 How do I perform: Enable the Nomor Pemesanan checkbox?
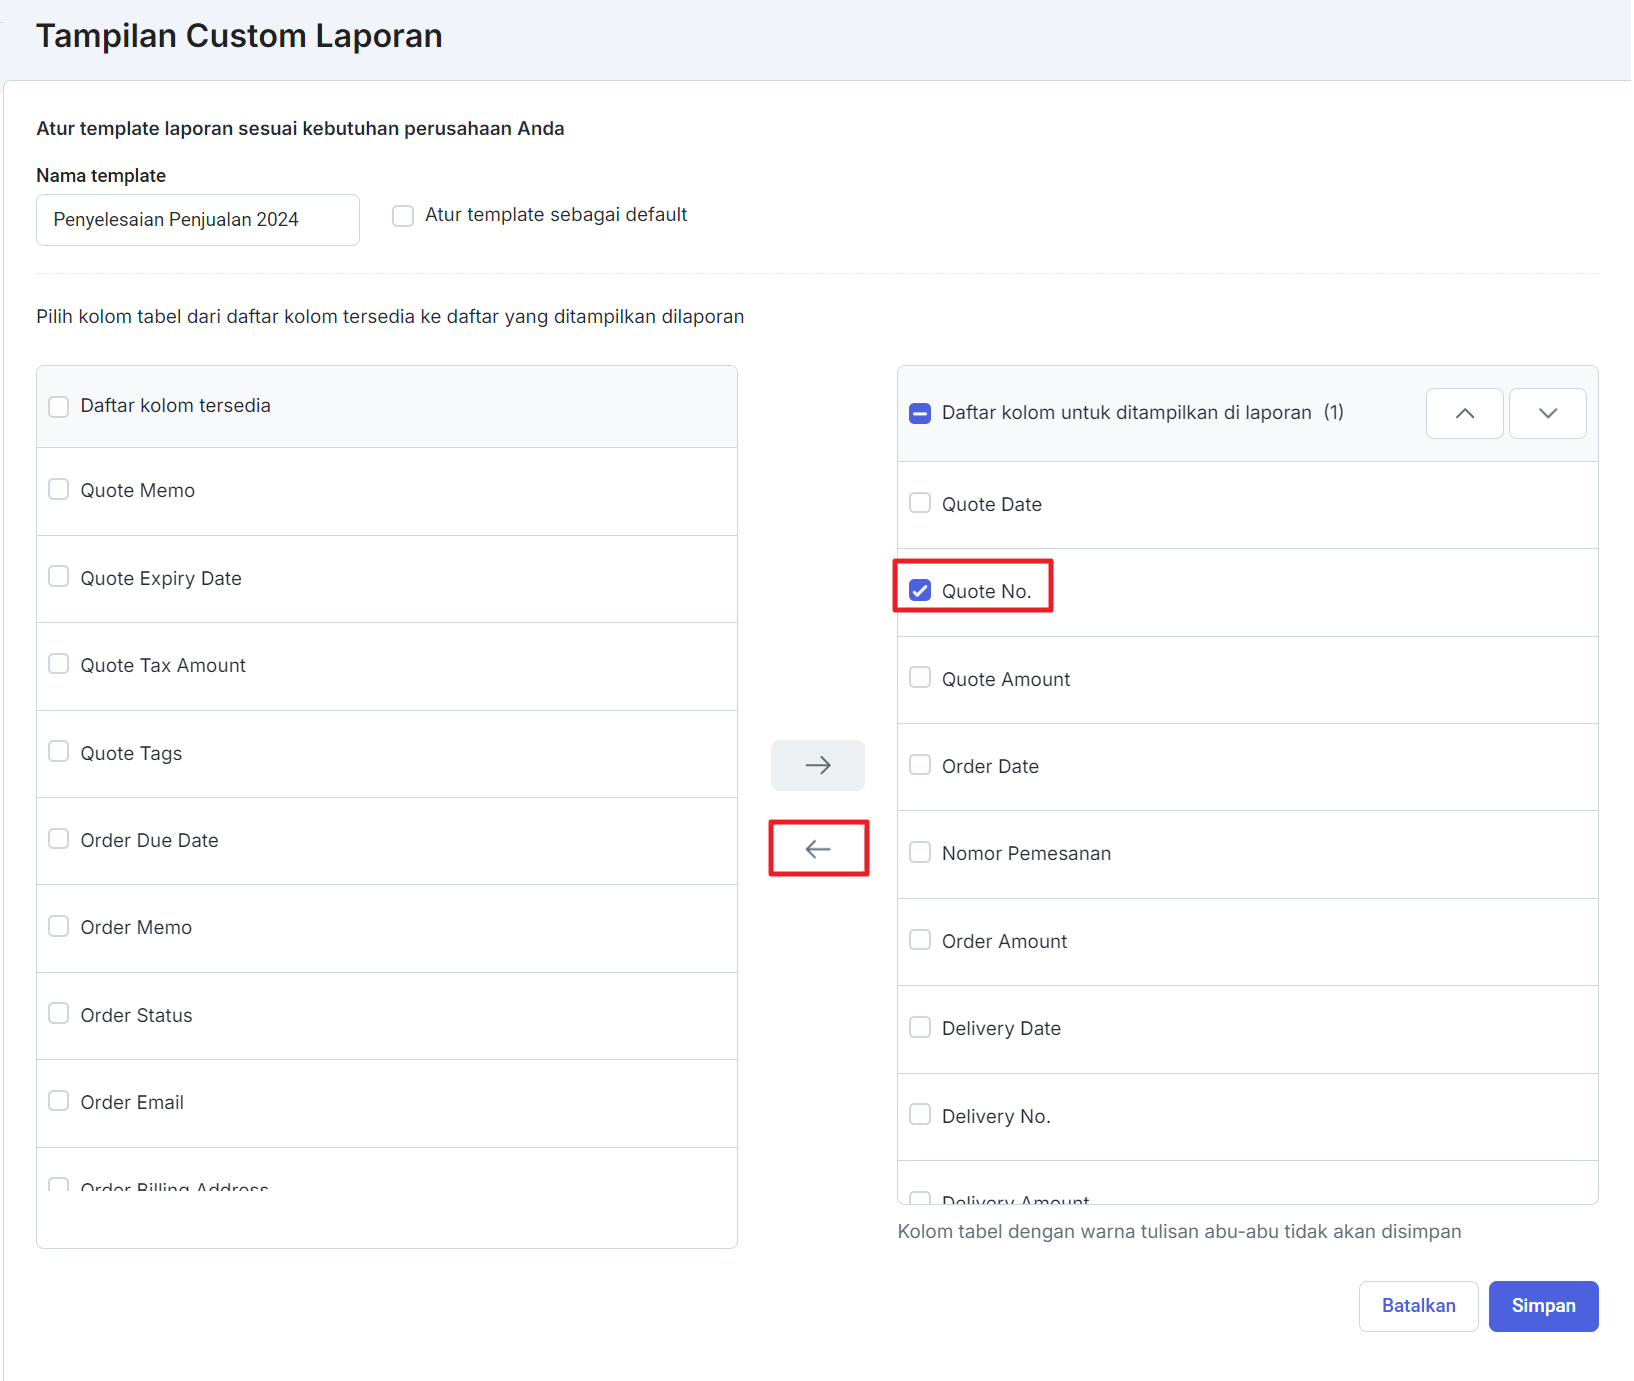point(920,853)
